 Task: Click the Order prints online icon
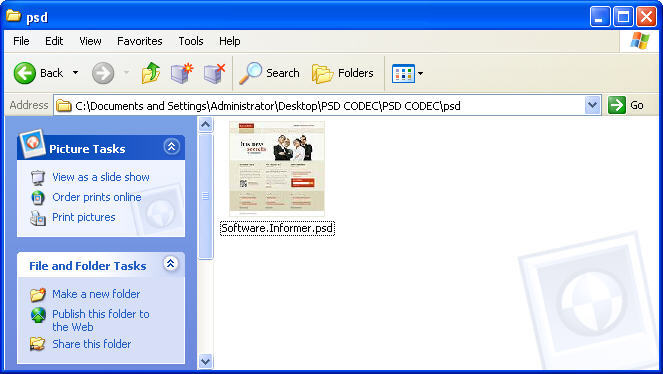coord(38,197)
